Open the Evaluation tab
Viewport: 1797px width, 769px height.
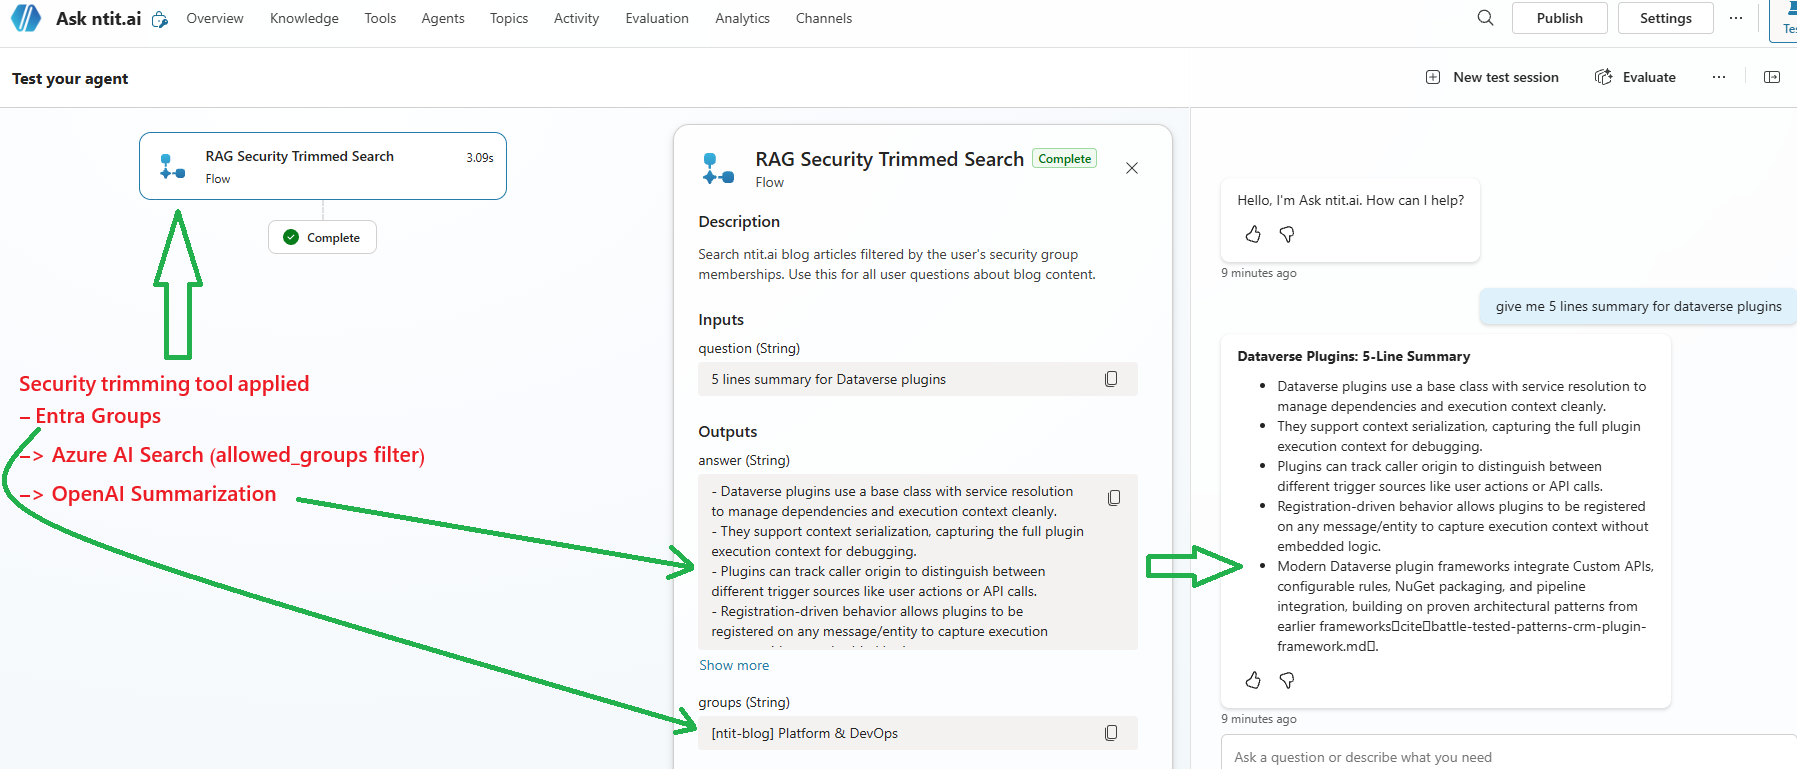coord(657,18)
